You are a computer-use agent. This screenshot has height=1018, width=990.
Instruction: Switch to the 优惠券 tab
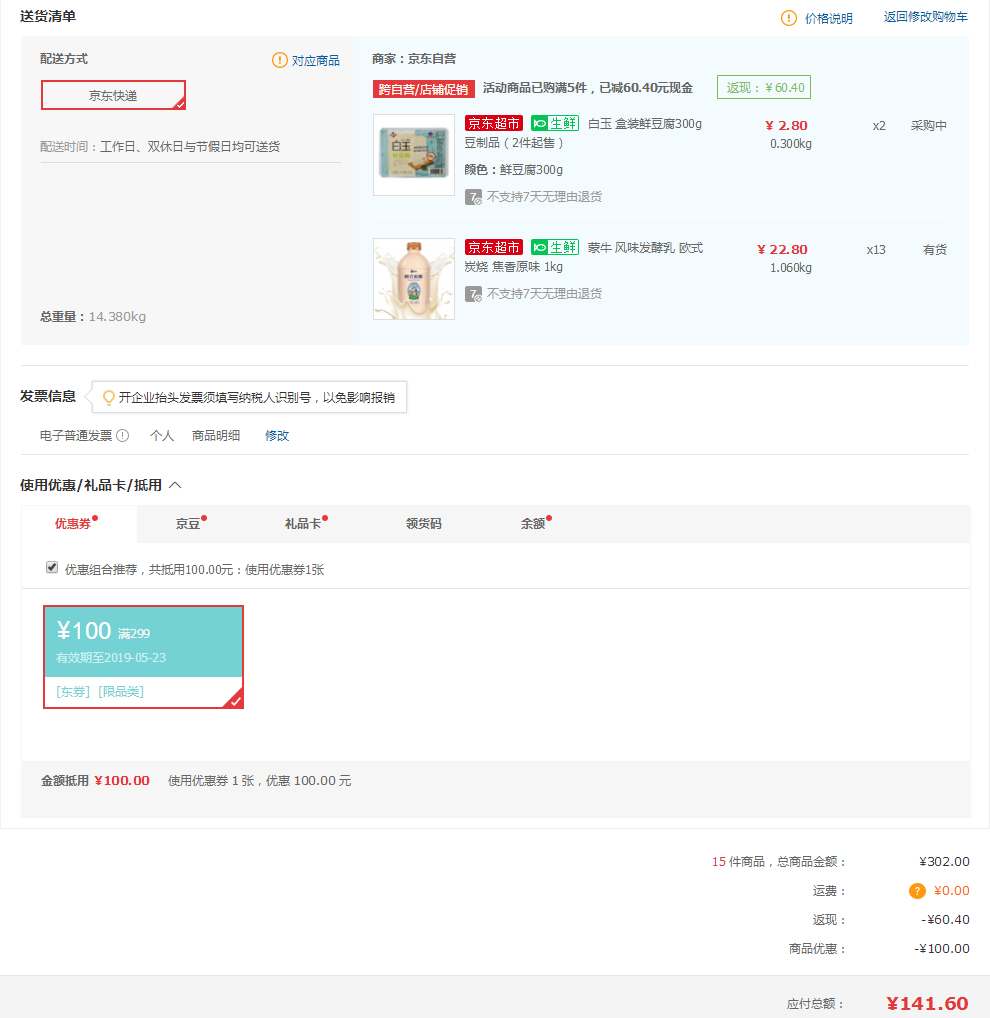pyautogui.click(x=79, y=523)
